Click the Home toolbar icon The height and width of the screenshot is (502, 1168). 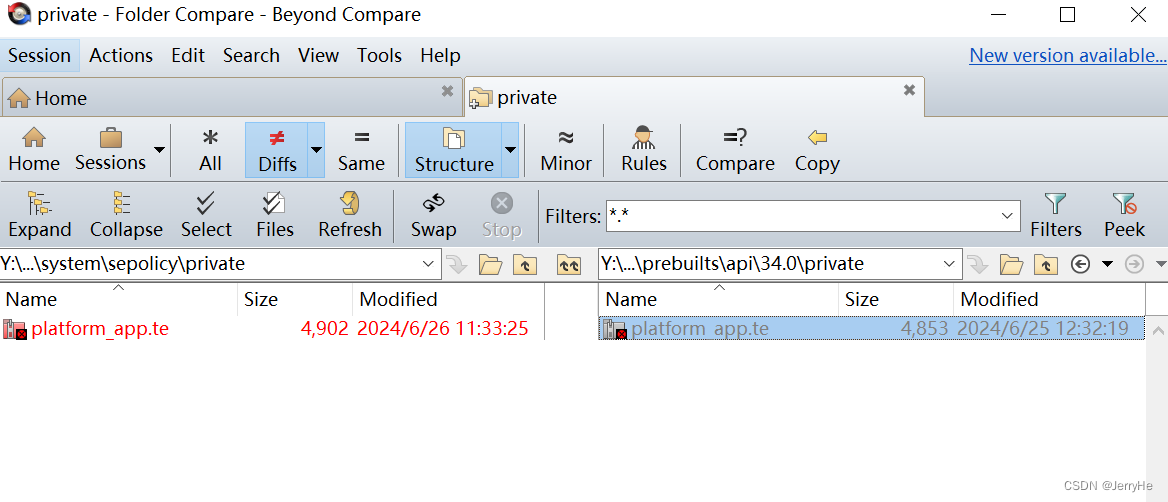point(34,150)
